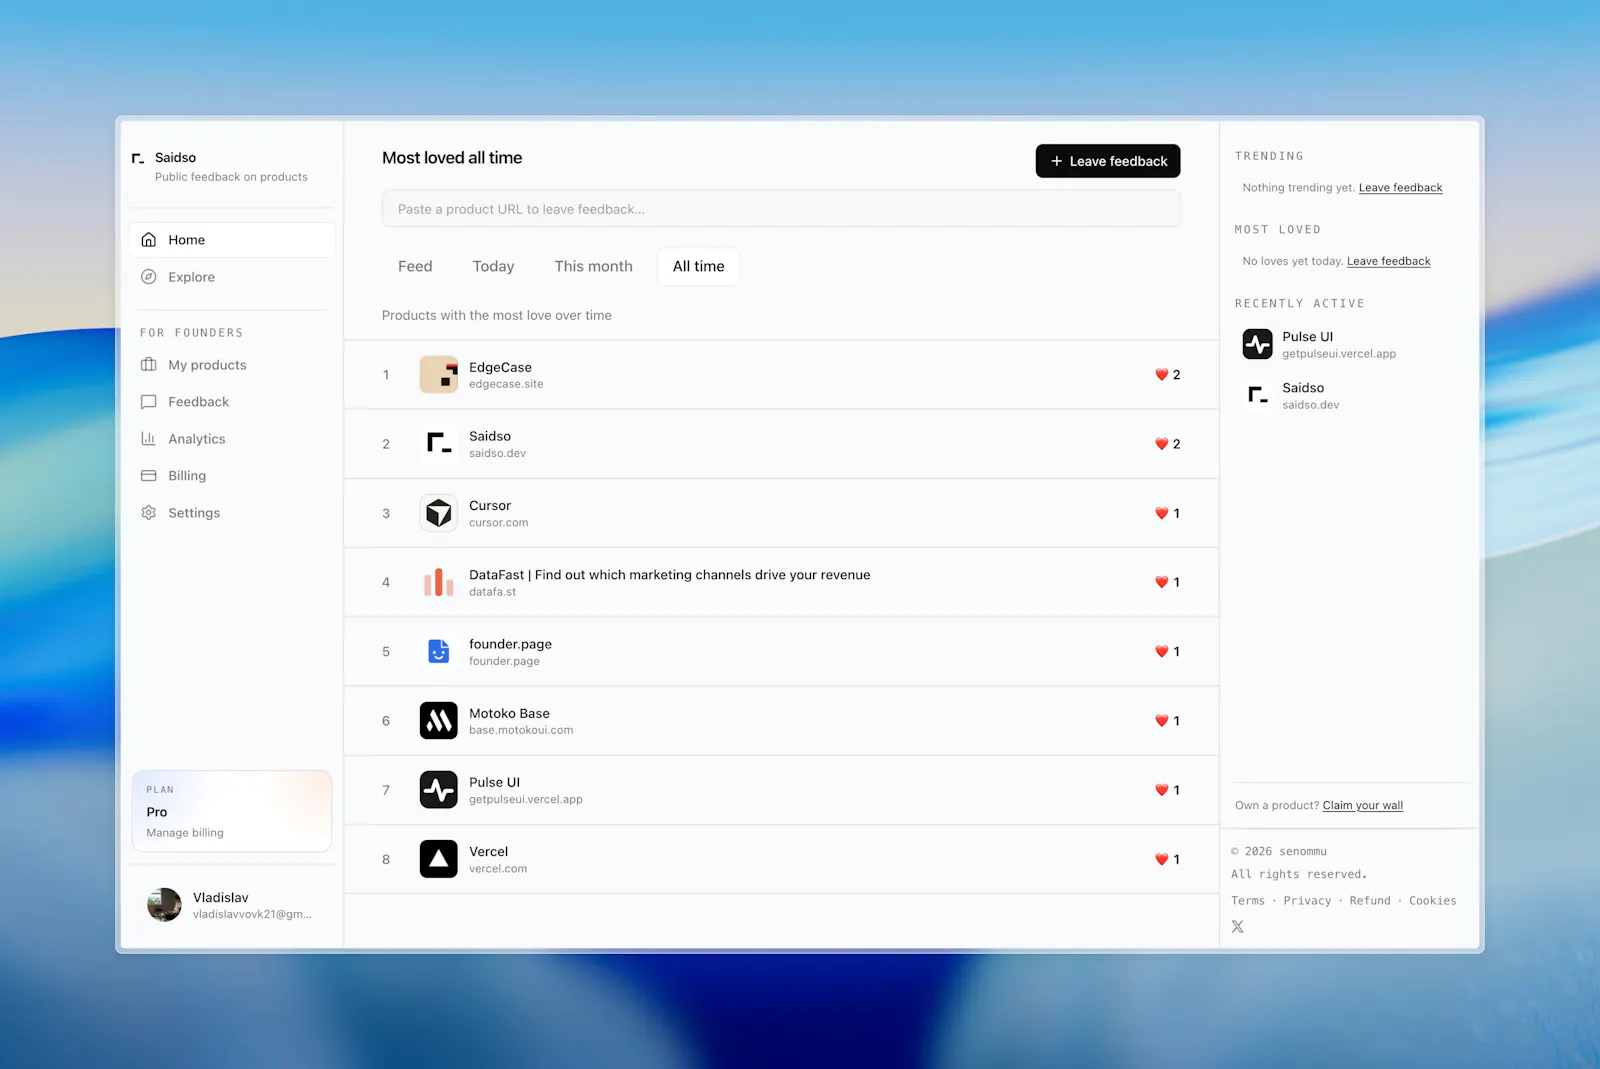
Task: Click the heart icon on the founder.page row
Action: click(1162, 652)
